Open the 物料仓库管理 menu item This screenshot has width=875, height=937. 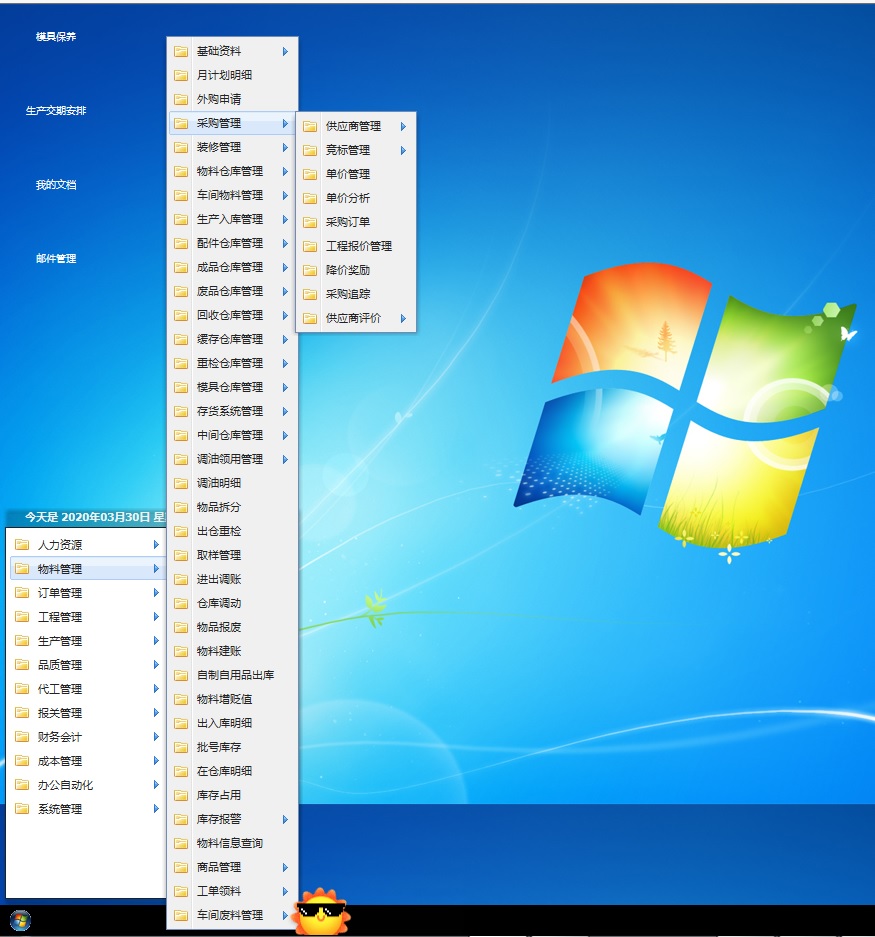(x=232, y=172)
